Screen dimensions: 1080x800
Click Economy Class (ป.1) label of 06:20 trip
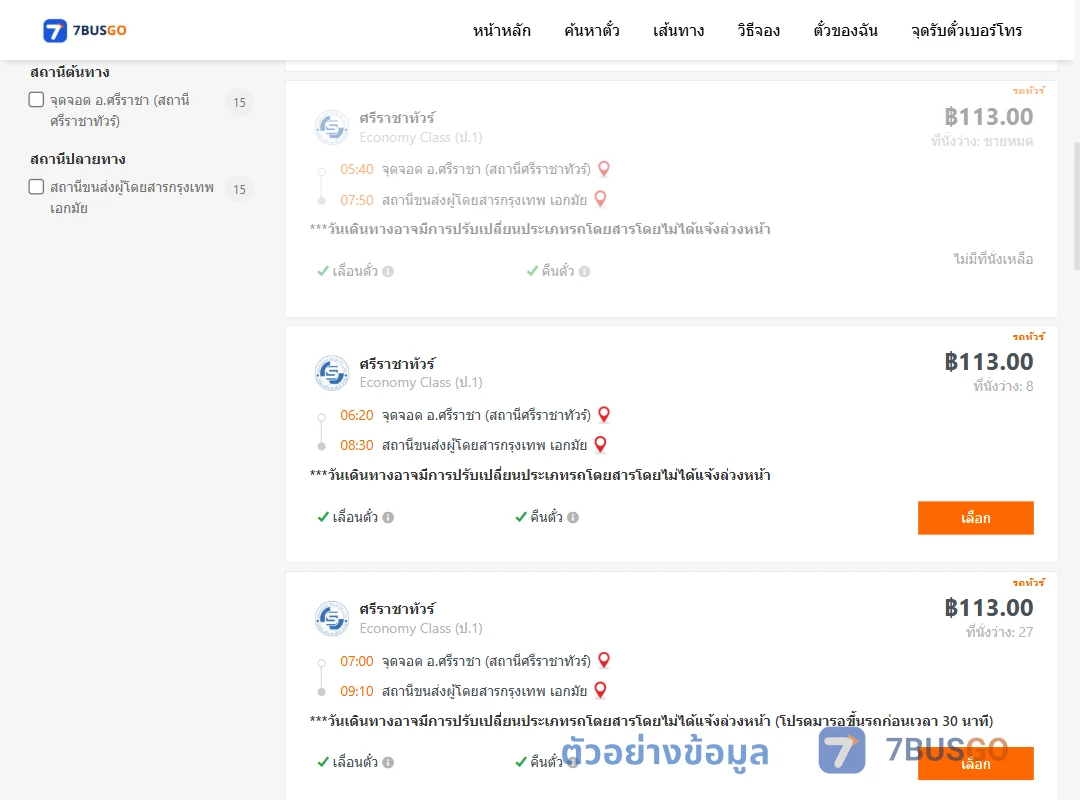[421, 382]
